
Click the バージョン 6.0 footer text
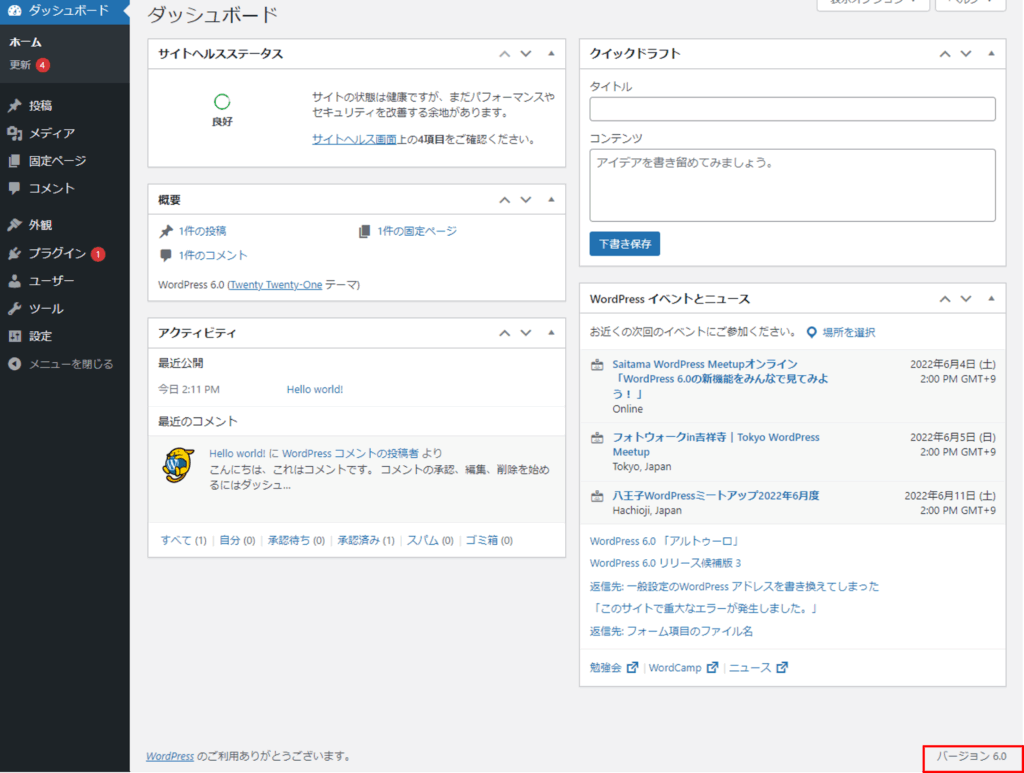click(x=972, y=756)
